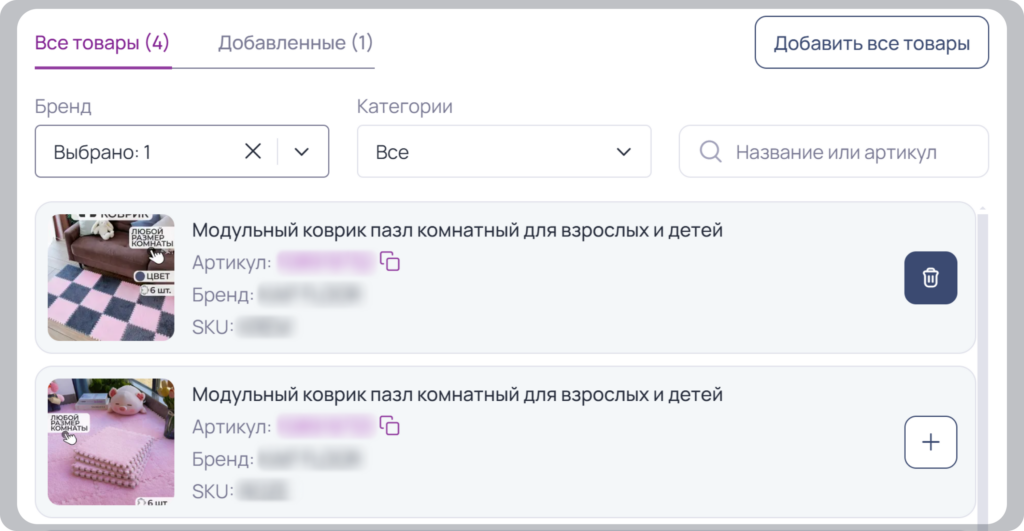The image size is (1024, 531).
Task: Click the blurred Артикул value of first product
Action: tap(325, 262)
